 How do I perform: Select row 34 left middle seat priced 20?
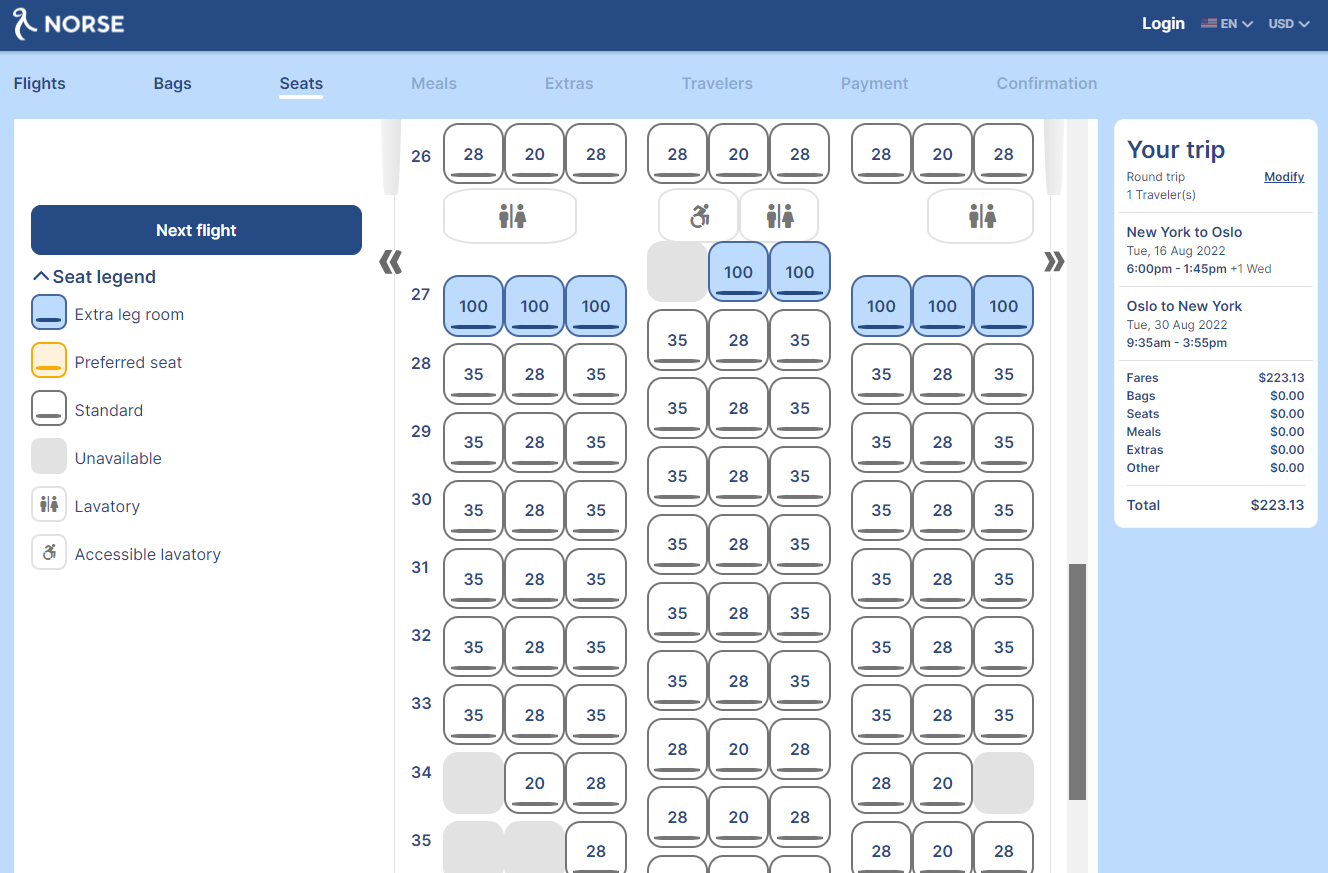[535, 783]
